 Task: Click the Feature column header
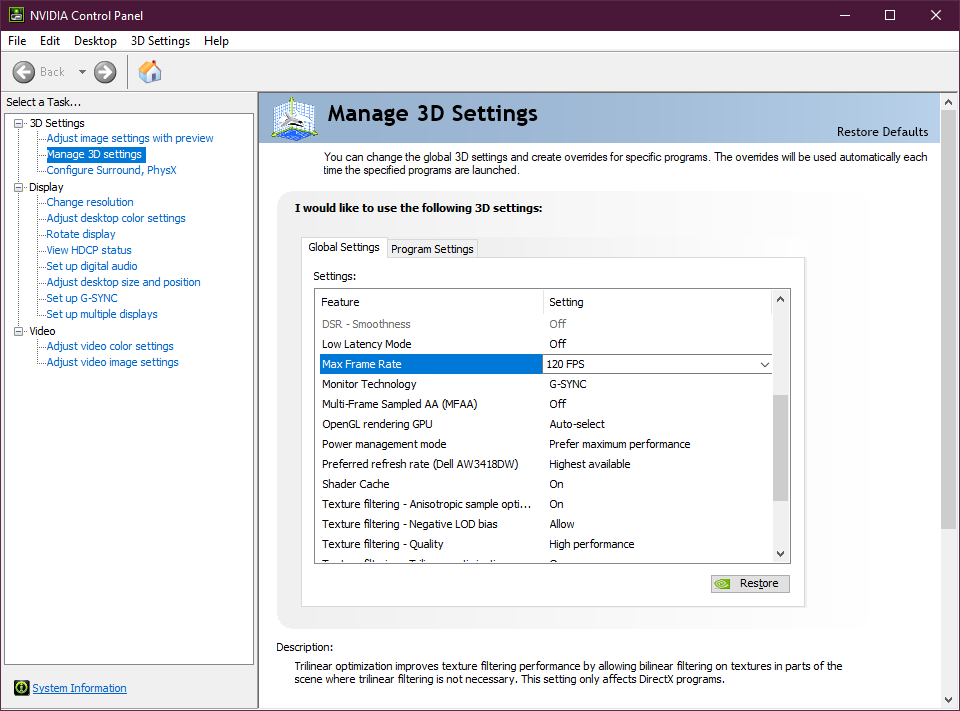coord(431,302)
